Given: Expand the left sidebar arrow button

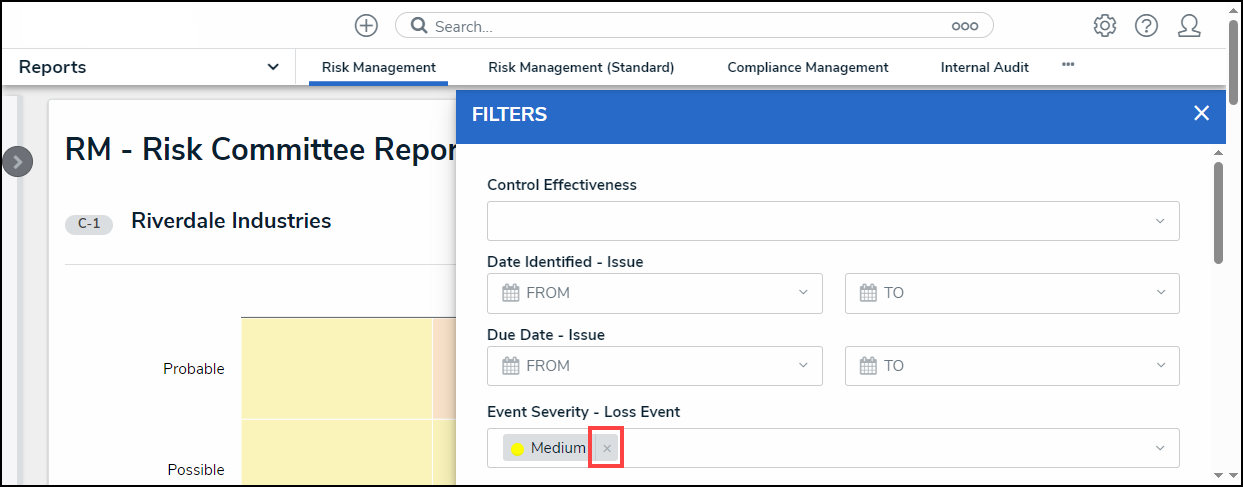Looking at the screenshot, I should pos(18,161).
